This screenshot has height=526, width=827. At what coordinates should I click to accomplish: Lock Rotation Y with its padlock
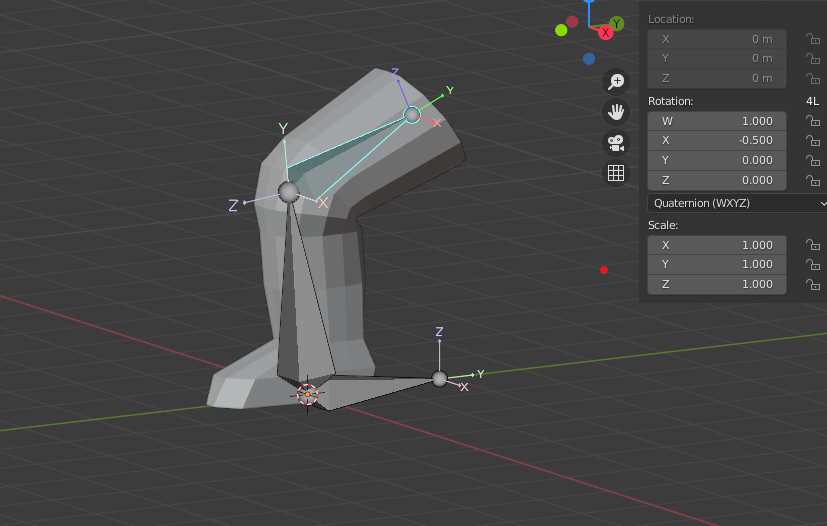pyautogui.click(x=813, y=160)
